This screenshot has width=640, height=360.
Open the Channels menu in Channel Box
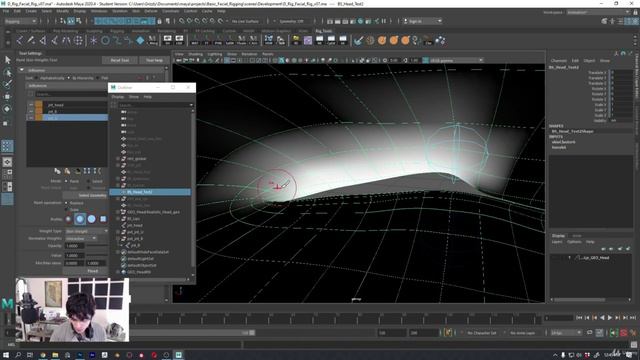[558, 60]
